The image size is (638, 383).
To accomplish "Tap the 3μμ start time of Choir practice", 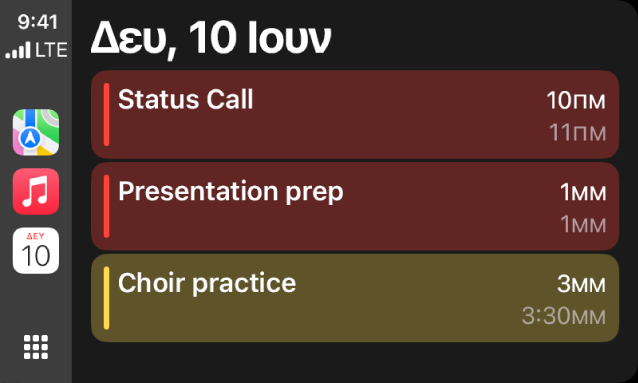I will pyautogui.click(x=581, y=284).
